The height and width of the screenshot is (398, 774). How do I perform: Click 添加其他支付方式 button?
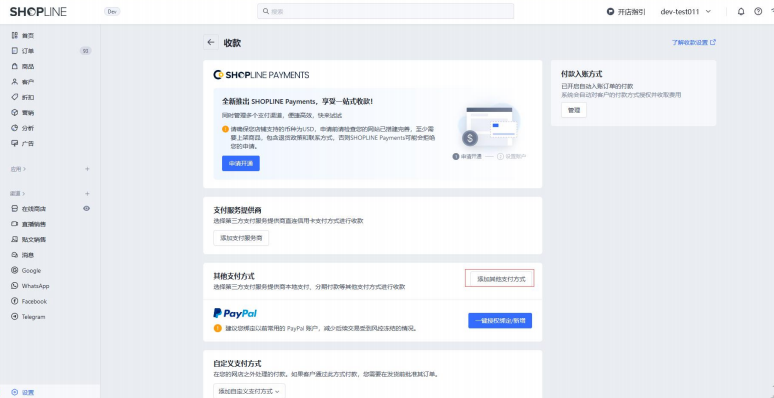coord(501,279)
